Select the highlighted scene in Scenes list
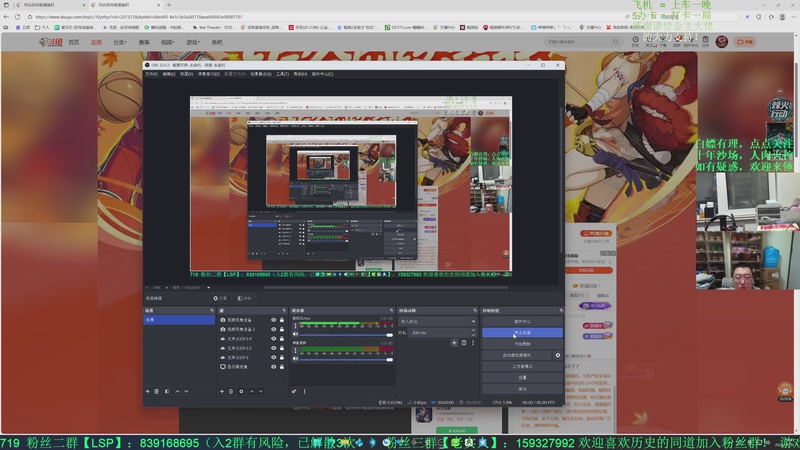The height and width of the screenshot is (450, 800). pos(179,320)
